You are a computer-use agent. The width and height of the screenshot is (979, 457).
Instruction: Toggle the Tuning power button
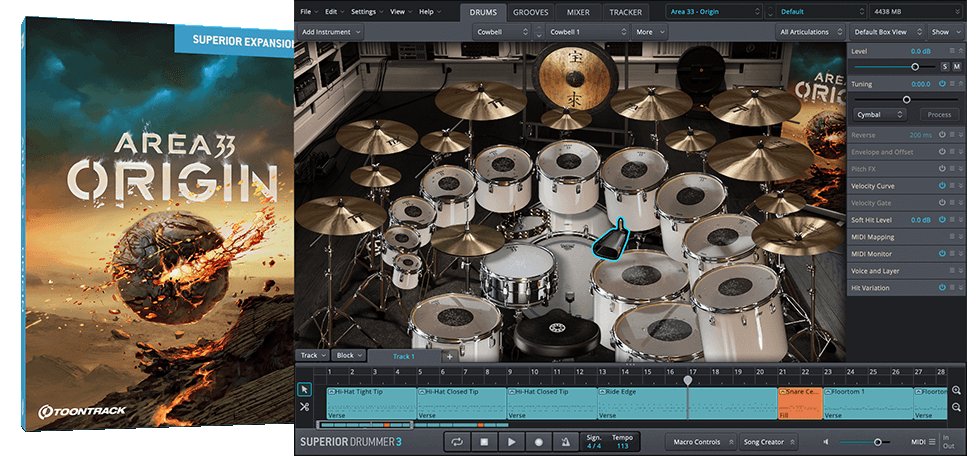click(942, 84)
